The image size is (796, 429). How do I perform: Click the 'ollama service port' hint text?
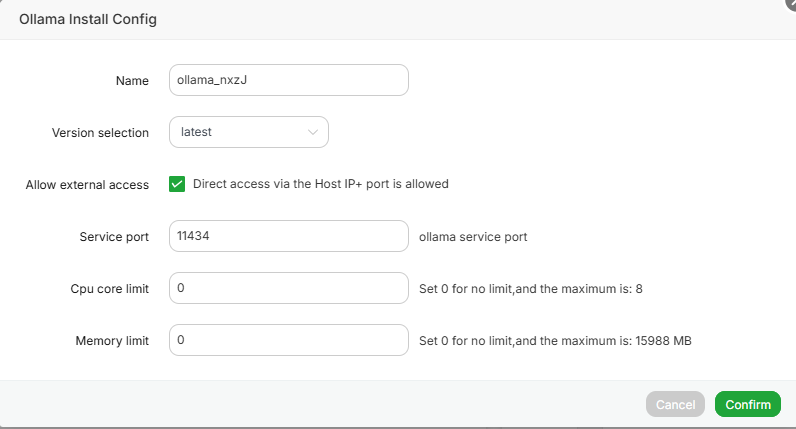pyautogui.click(x=473, y=237)
